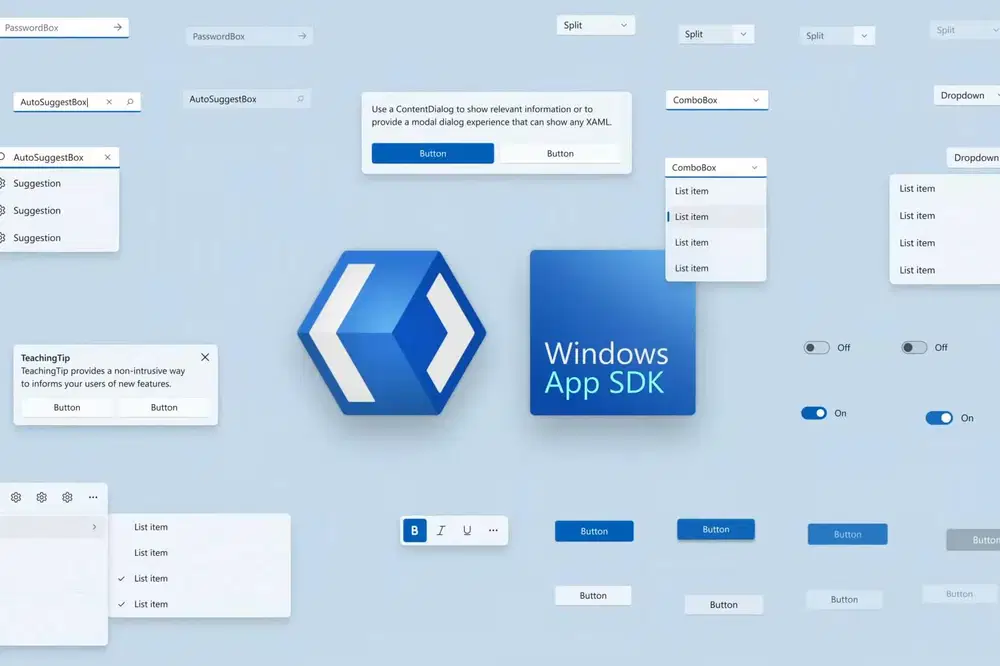Open the Split button dropdown chevron

(x=621, y=24)
